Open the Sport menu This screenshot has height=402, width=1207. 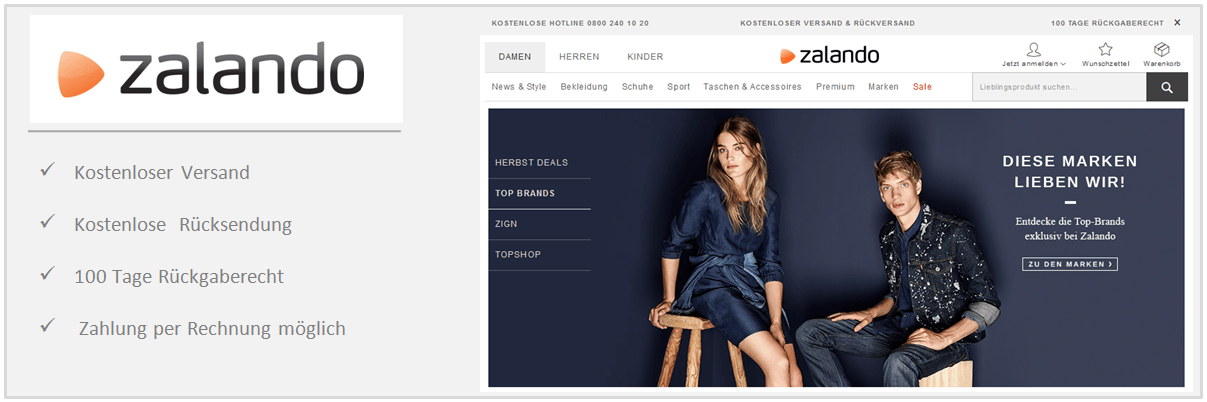click(679, 87)
